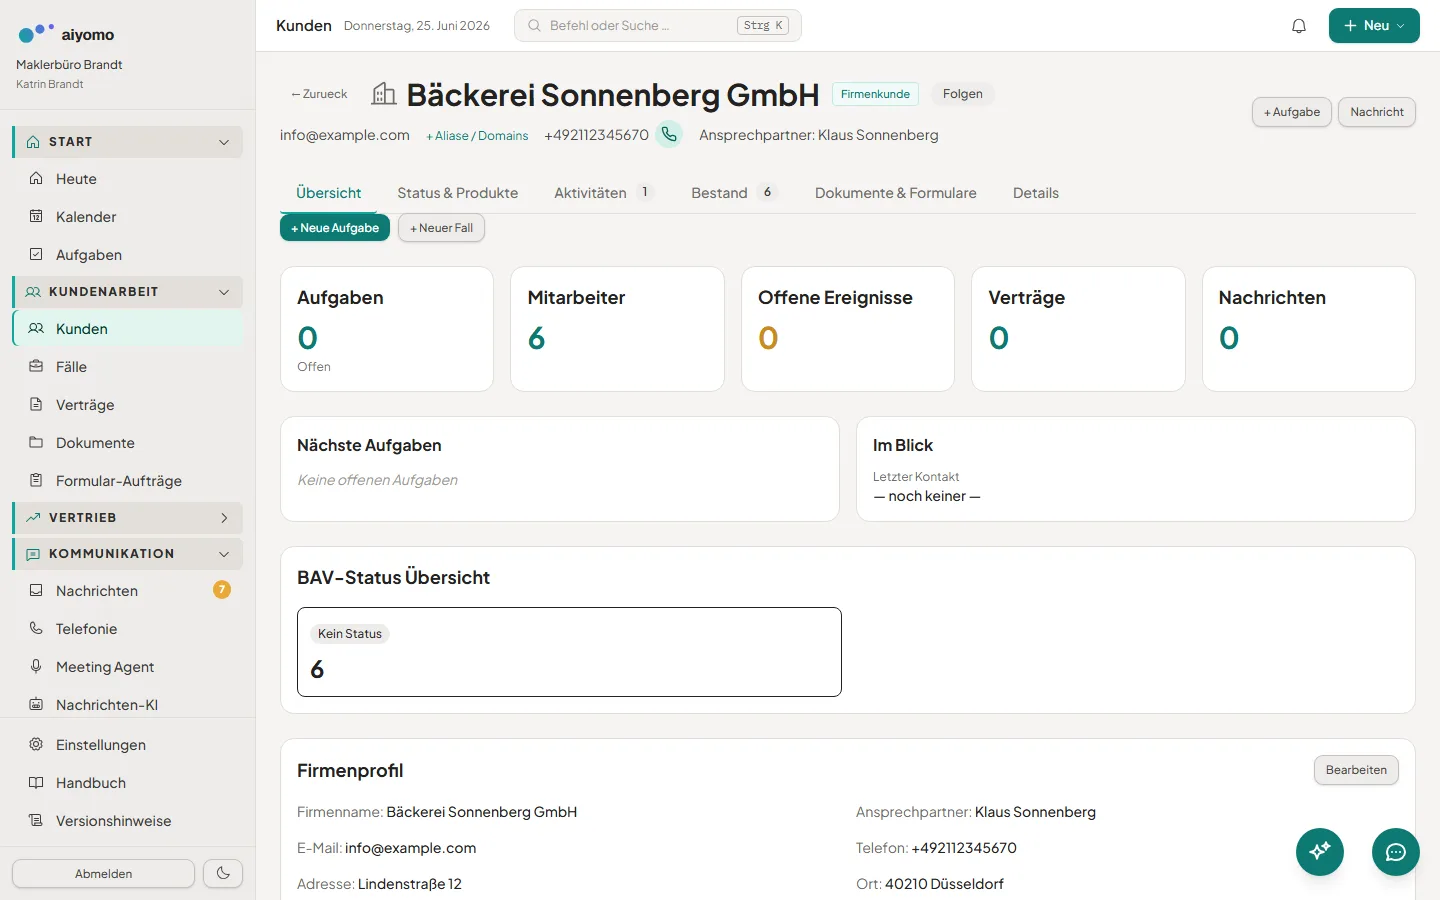Image resolution: width=1440 pixels, height=900 pixels.
Task: Click the Zurueck back link
Action: point(319,94)
